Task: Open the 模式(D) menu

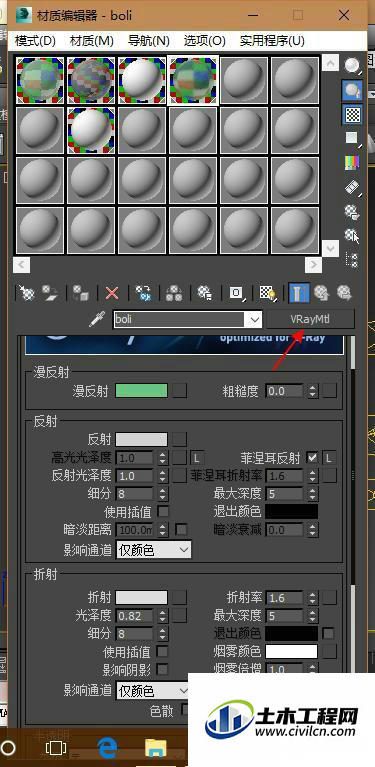Action: pyautogui.click(x=35, y=41)
